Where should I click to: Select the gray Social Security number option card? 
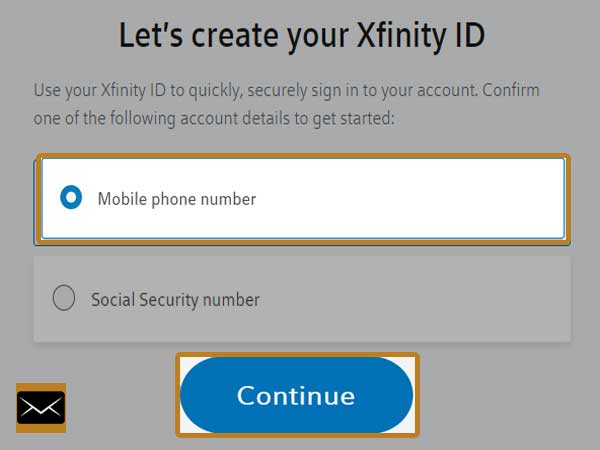[x=302, y=299]
